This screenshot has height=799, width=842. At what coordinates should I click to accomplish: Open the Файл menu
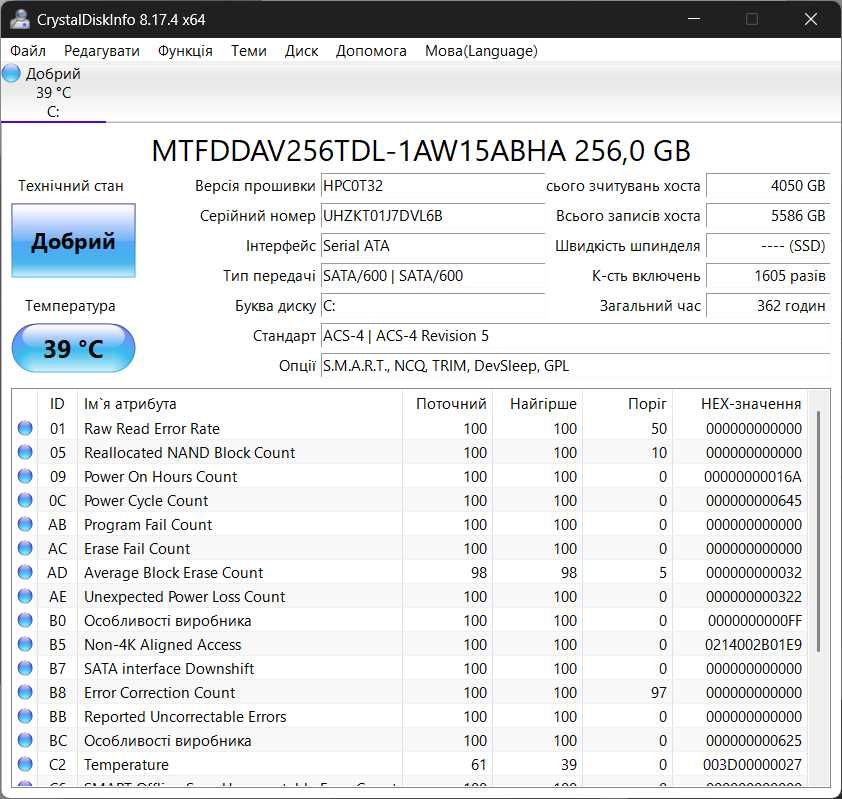point(28,51)
